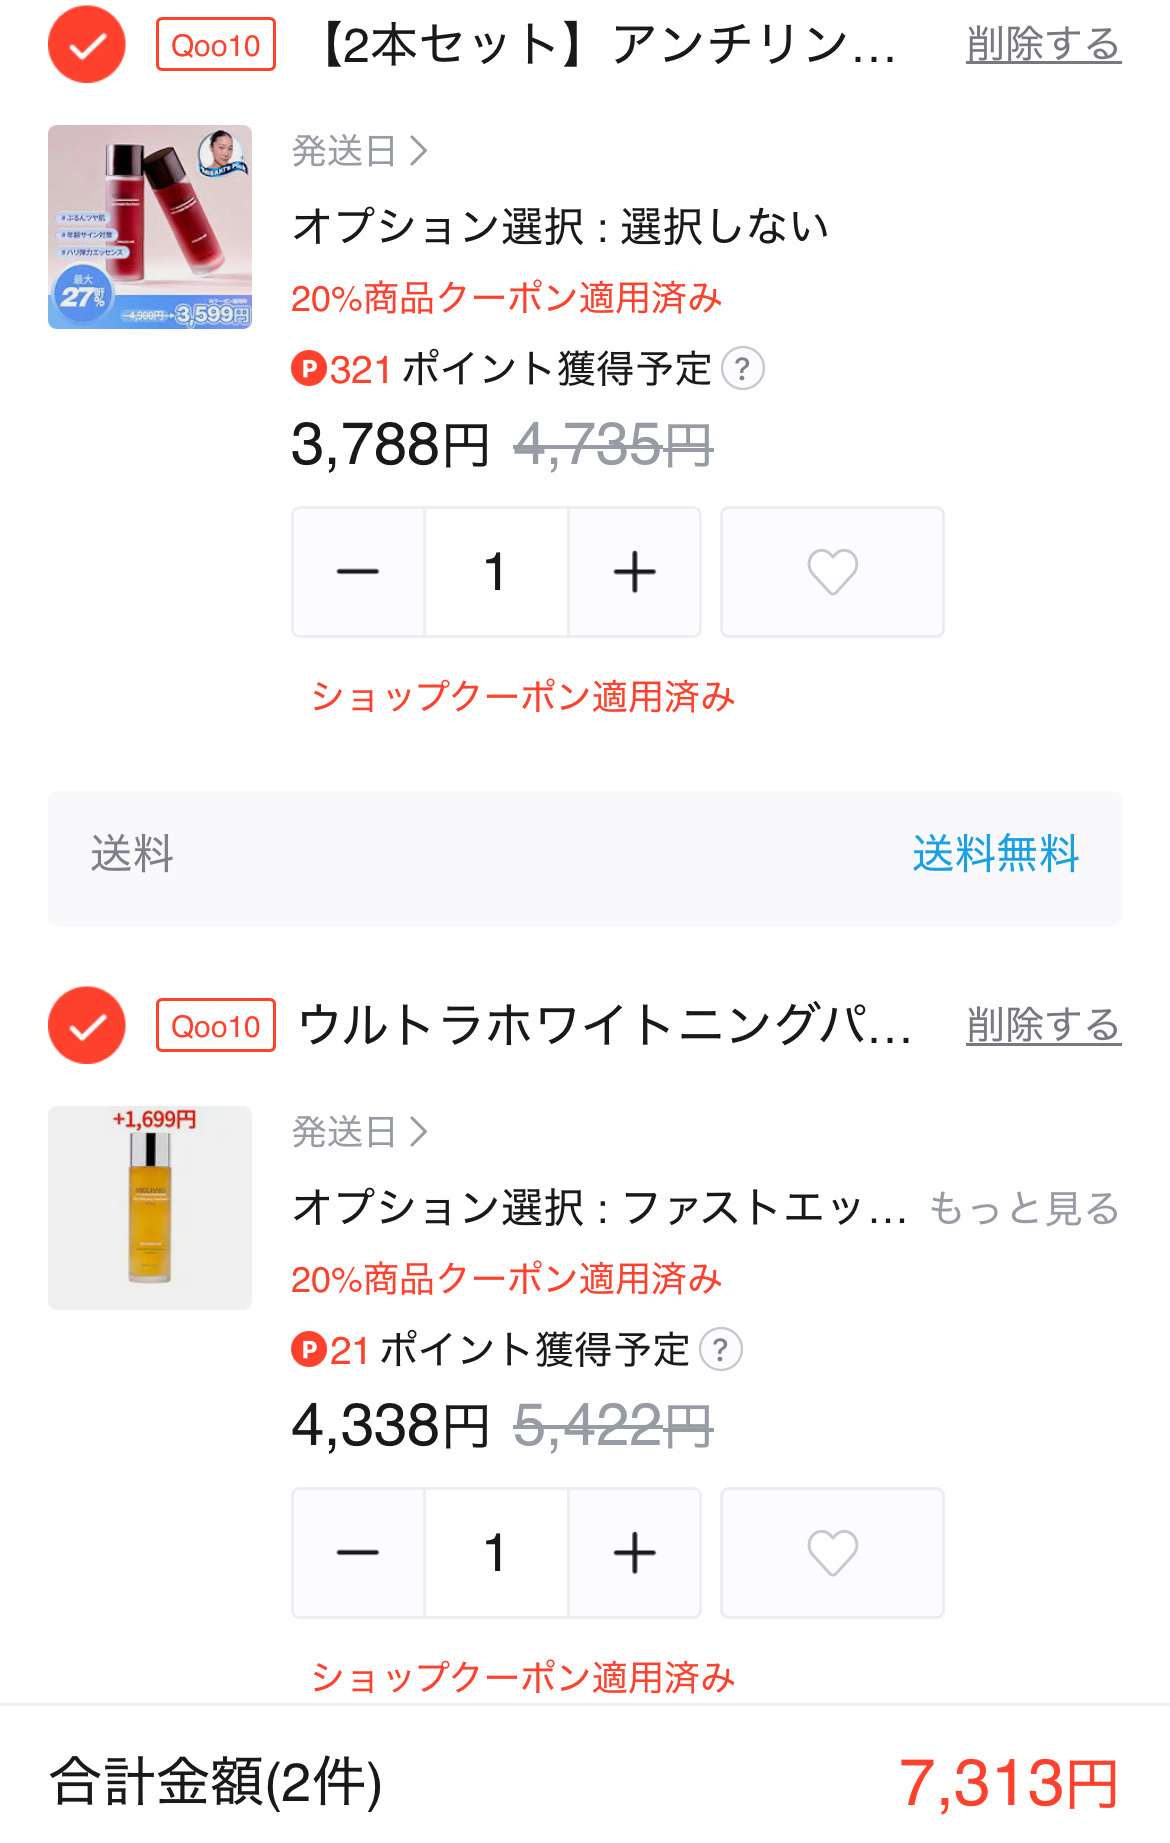Open points help icon for 321 points
The height and width of the screenshot is (1843, 1170).
click(743, 369)
